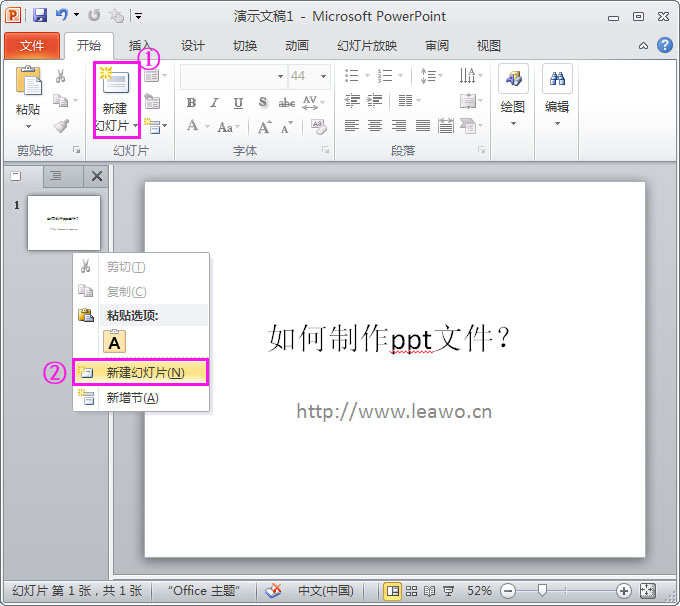Select the Format Painter brush

(61, 125)
